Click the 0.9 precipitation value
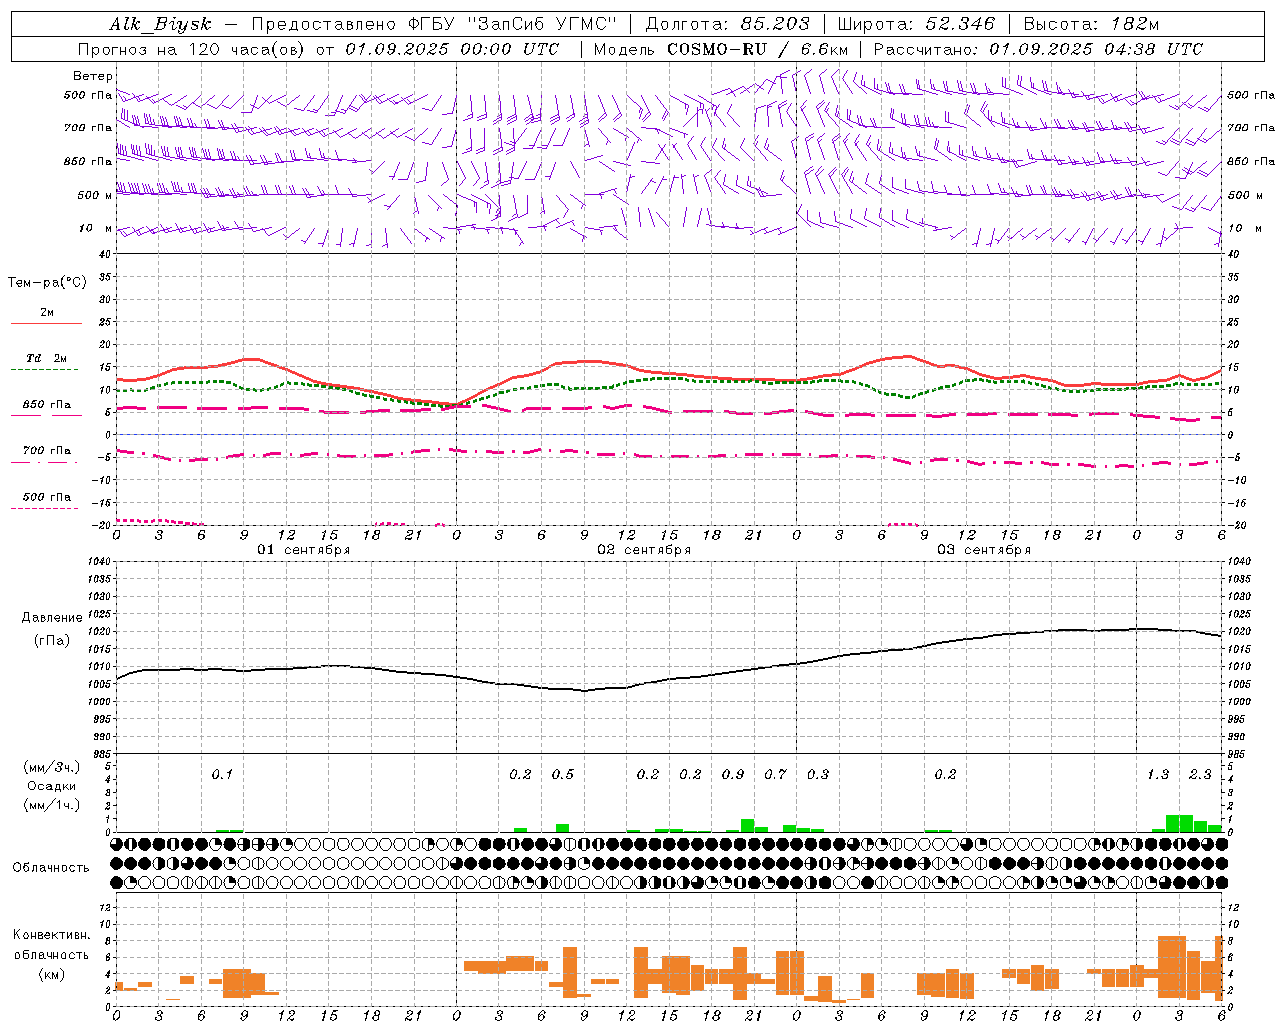 [x=733, y=774]
